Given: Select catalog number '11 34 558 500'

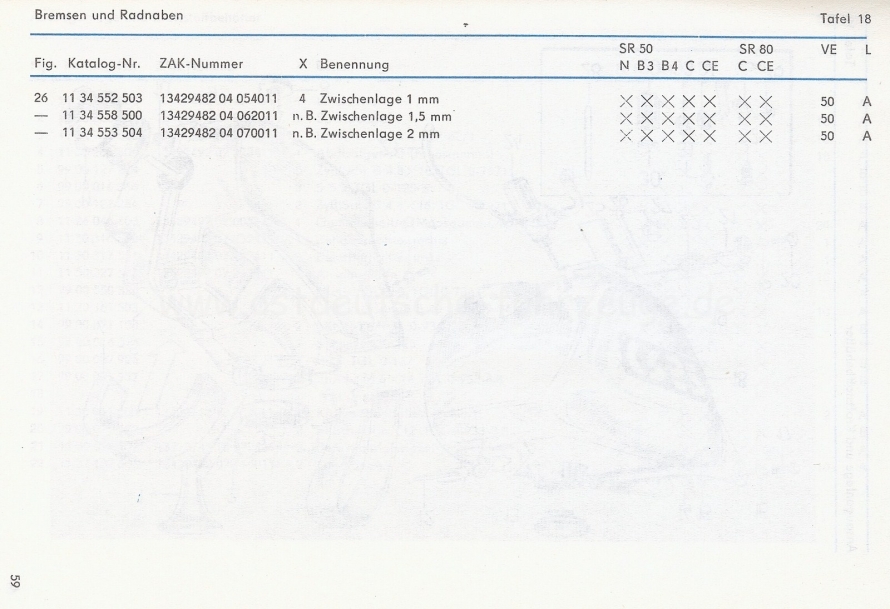Looking at the screenshot, I should tap(102, 115).
